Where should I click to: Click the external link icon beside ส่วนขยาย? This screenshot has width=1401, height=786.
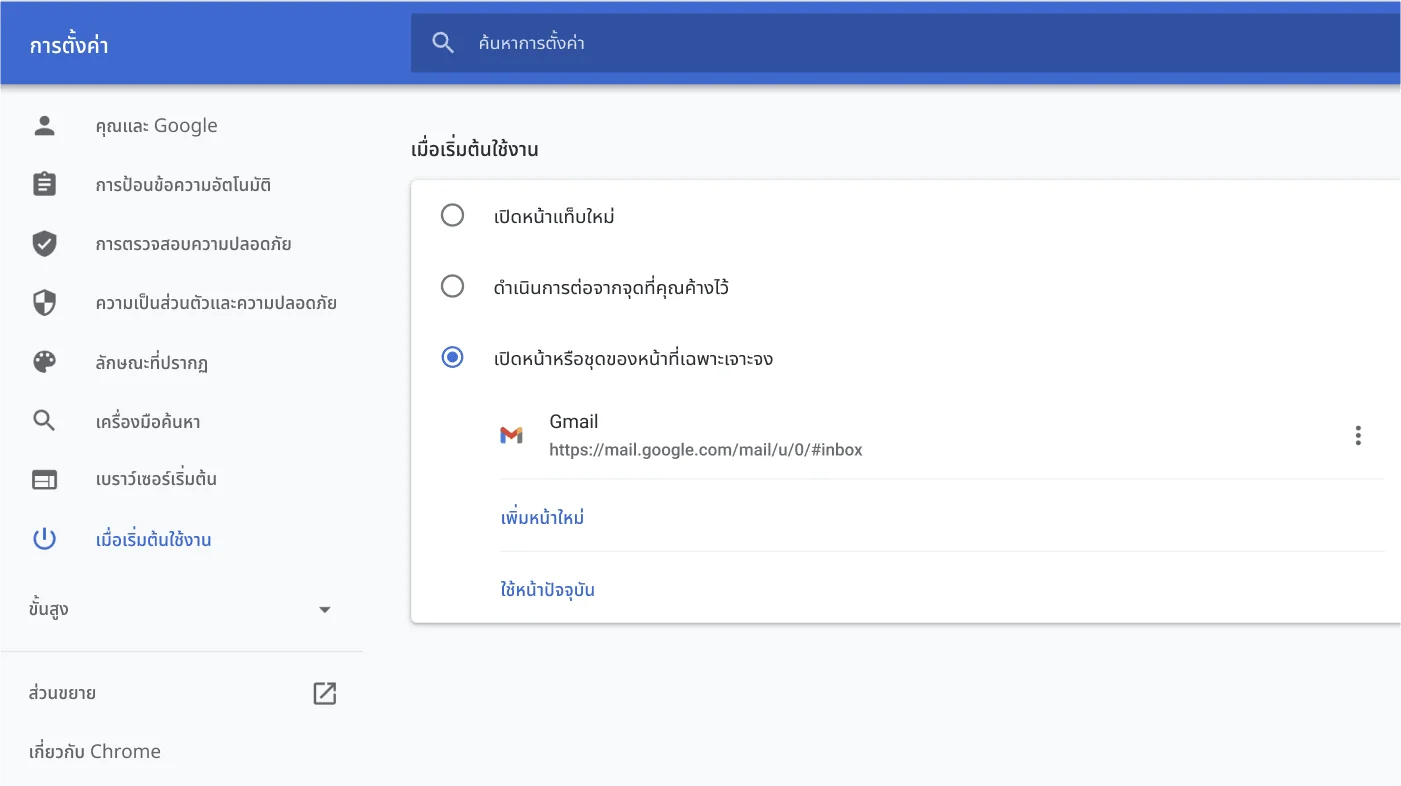point(324,692)
